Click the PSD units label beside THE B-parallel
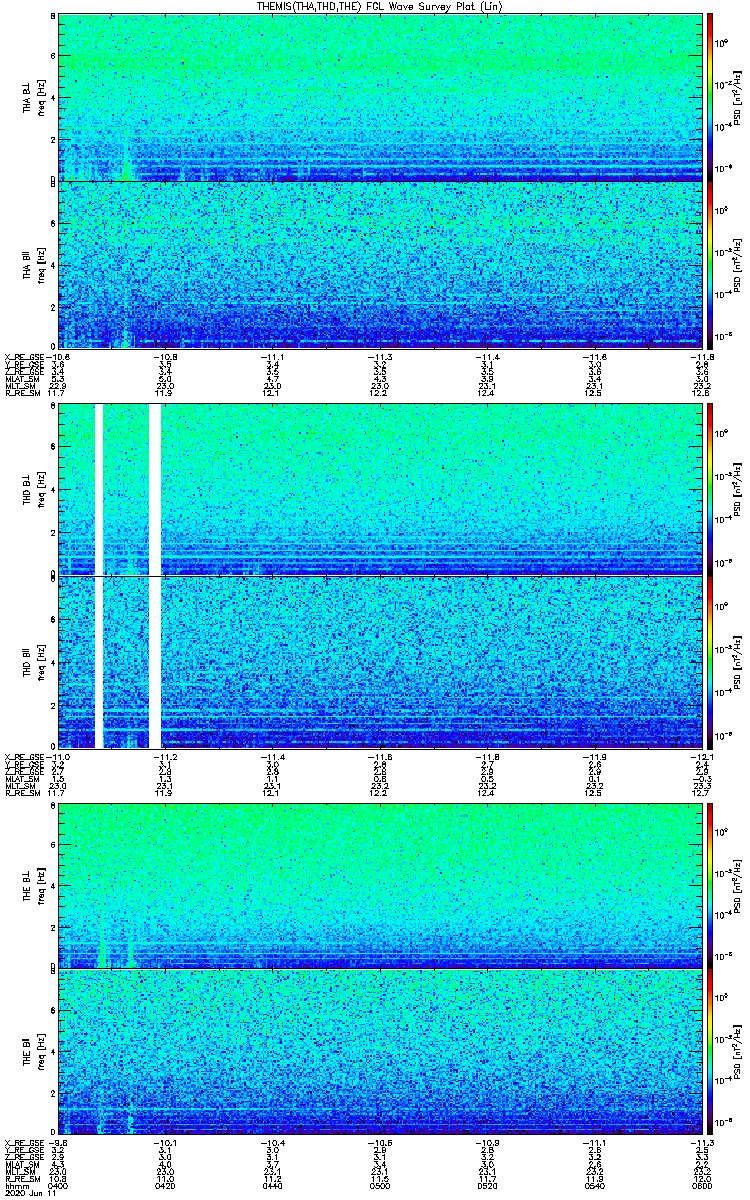Image resolution: width=750 pixels, height=1200 pixels. coord(738,1052)
